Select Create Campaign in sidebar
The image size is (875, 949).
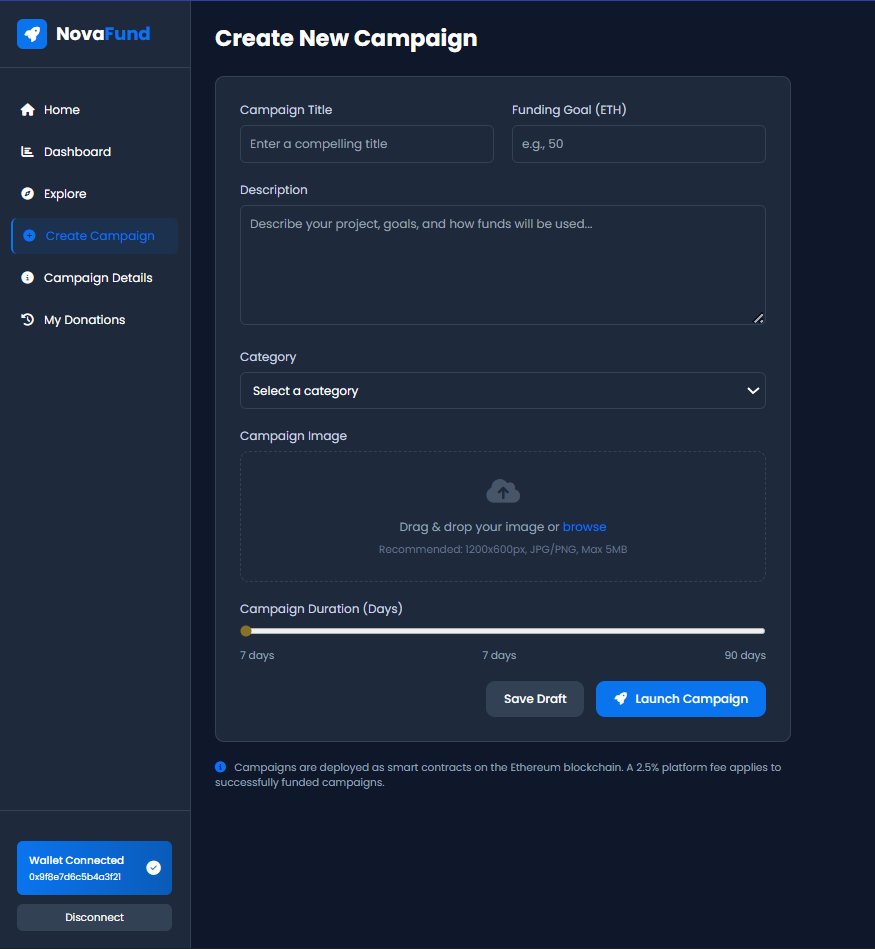[94, 235]
